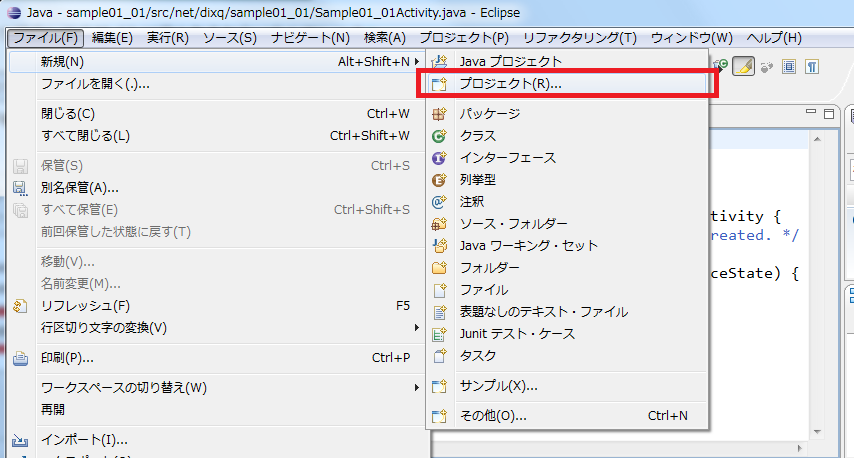Image resolution: width=854 pixels, height=458 pixels.
Task: Open the ヘルプ(H) menu
Action: click(x=774, y=38)
